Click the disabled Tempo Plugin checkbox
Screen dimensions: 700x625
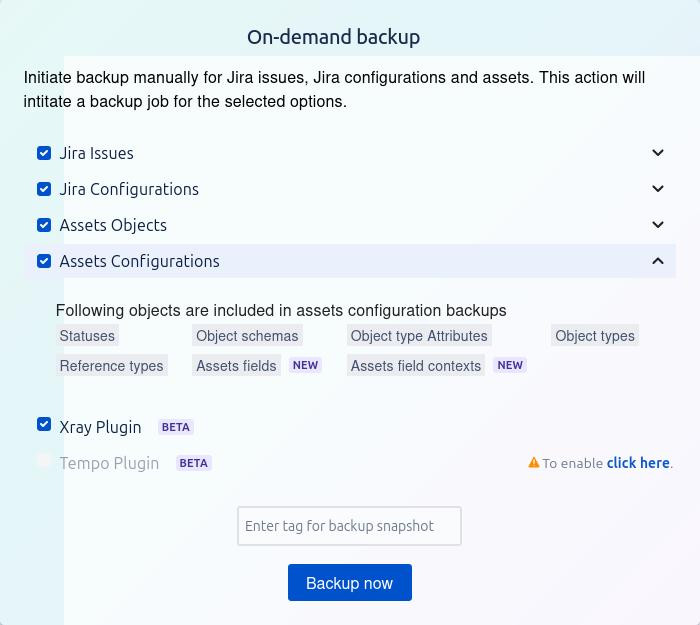tap(44, 460)
